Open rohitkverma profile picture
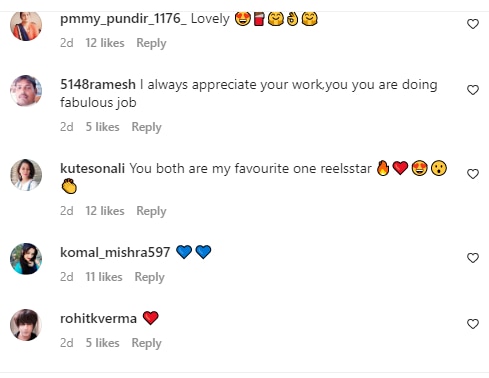Screen dimensions: 489x378 point(26,325)
